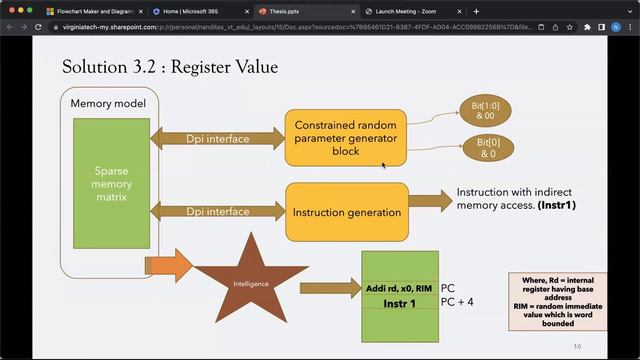Viewport: 640px width, 360px height.
Task: Click the upper Dpi interface arrow
Action: tap(218, 138)
